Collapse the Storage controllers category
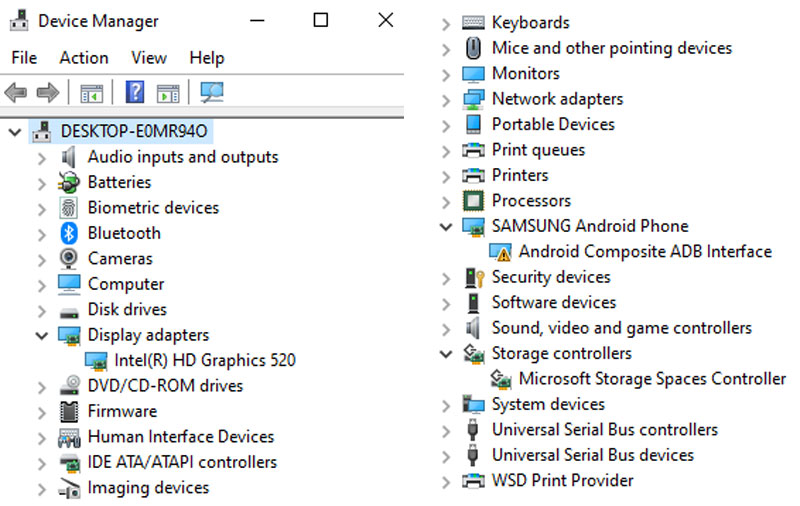The height and width of the screenshot is (506, 800). coord(446,354)
